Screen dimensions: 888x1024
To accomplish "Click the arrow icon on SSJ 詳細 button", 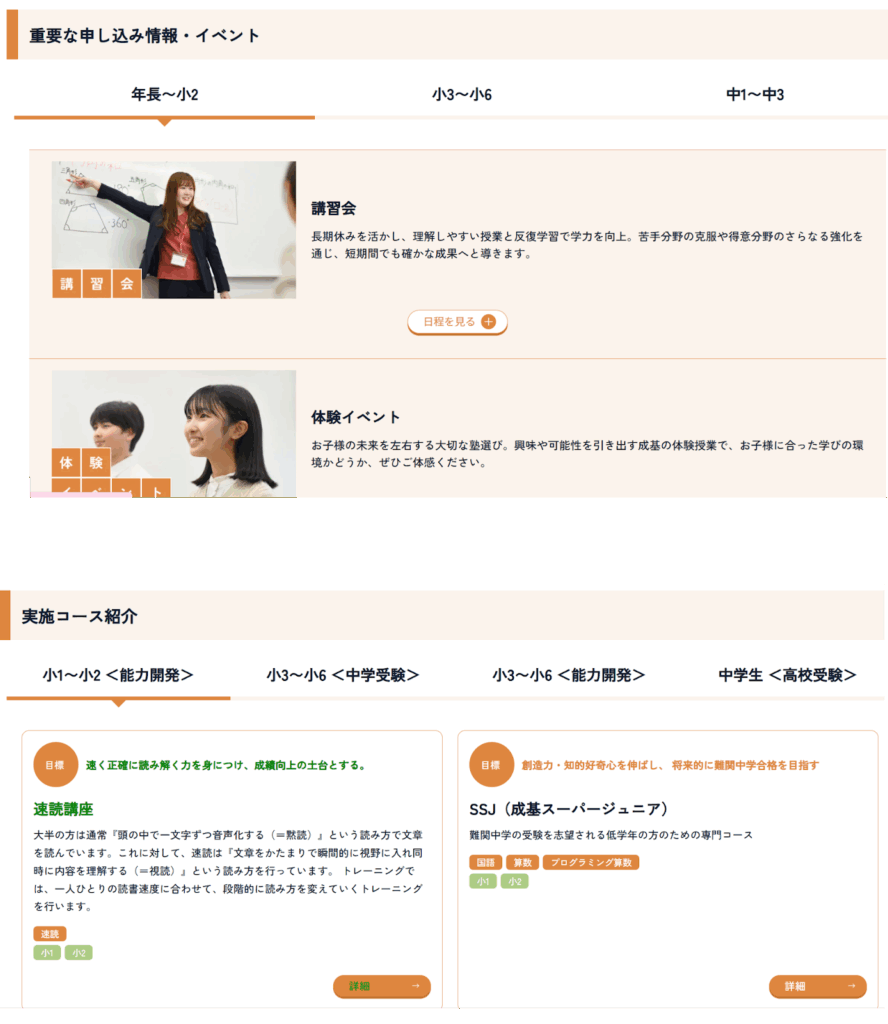I will 851,987.
